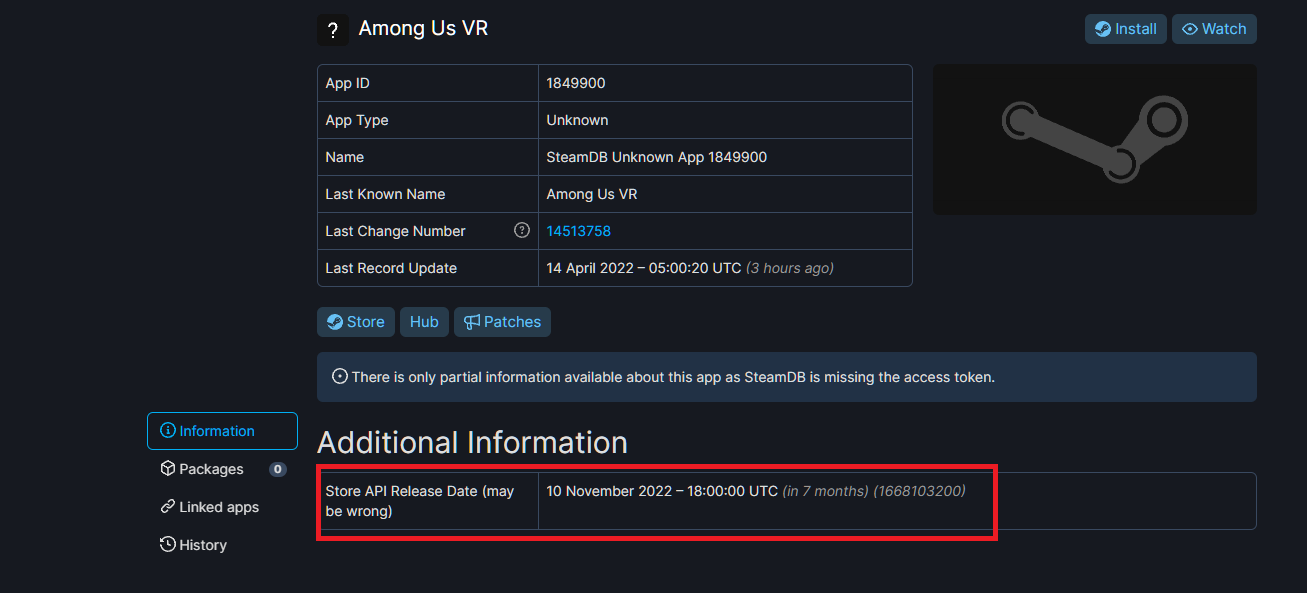This screenshot has width=1307, height=593.
Task: Click the Watch button
Action: tap(1214, 29)
